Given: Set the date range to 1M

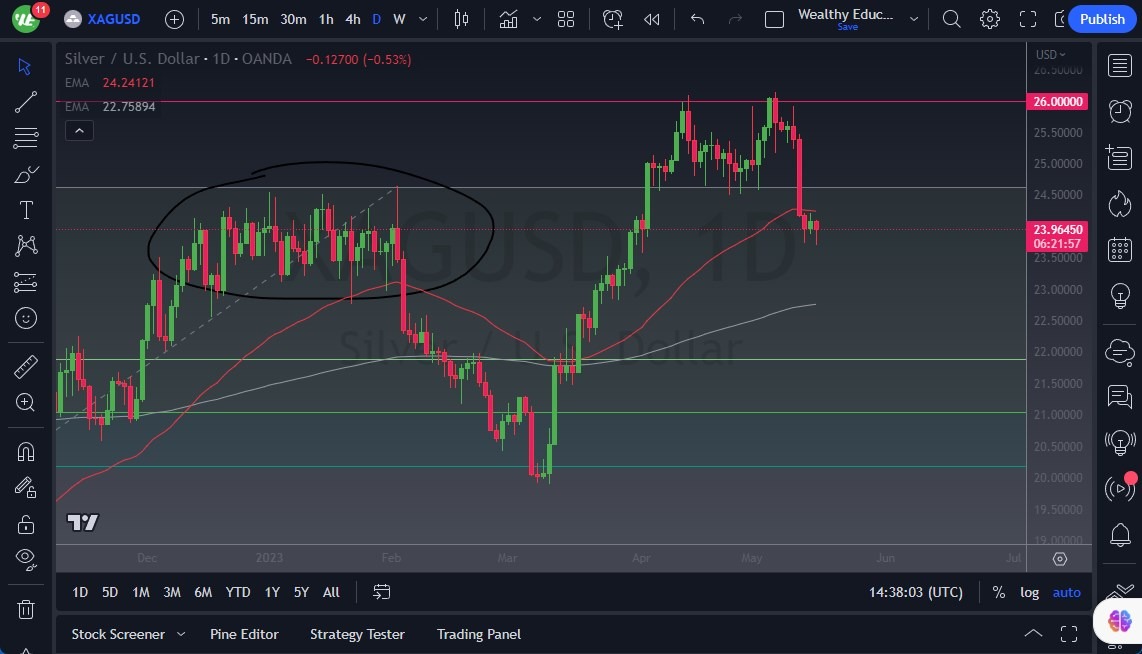Looking at the screenshot, I should pos(141,592).
